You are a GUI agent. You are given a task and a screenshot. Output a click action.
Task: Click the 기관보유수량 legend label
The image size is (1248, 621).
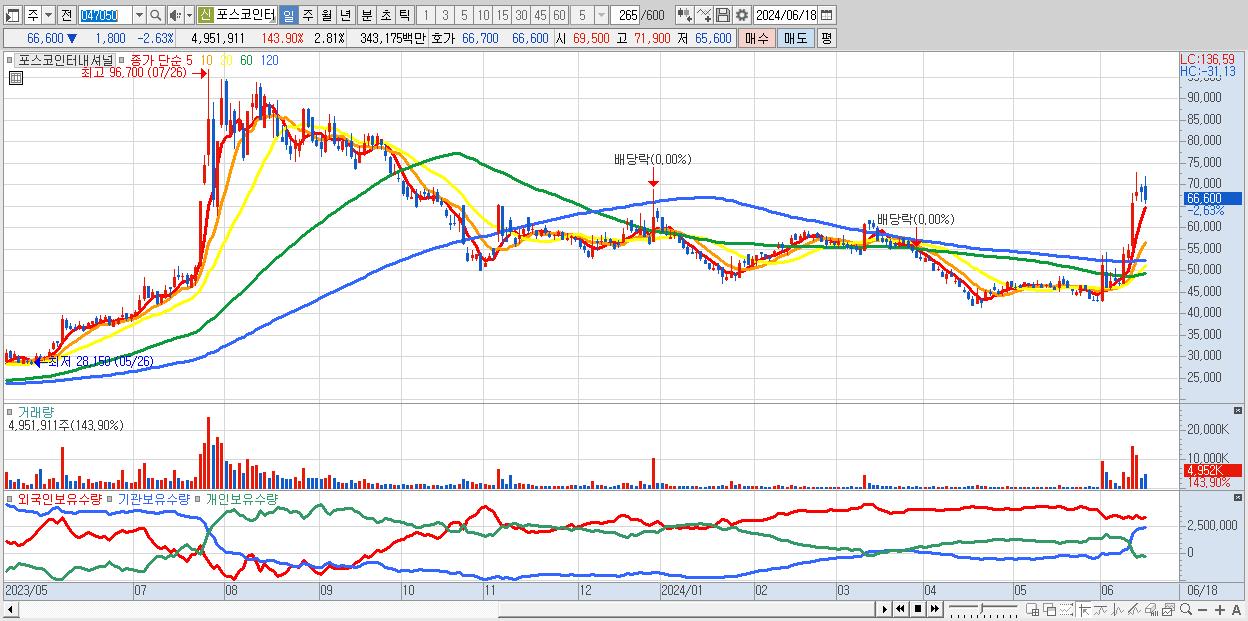click(x=154, y=498)
